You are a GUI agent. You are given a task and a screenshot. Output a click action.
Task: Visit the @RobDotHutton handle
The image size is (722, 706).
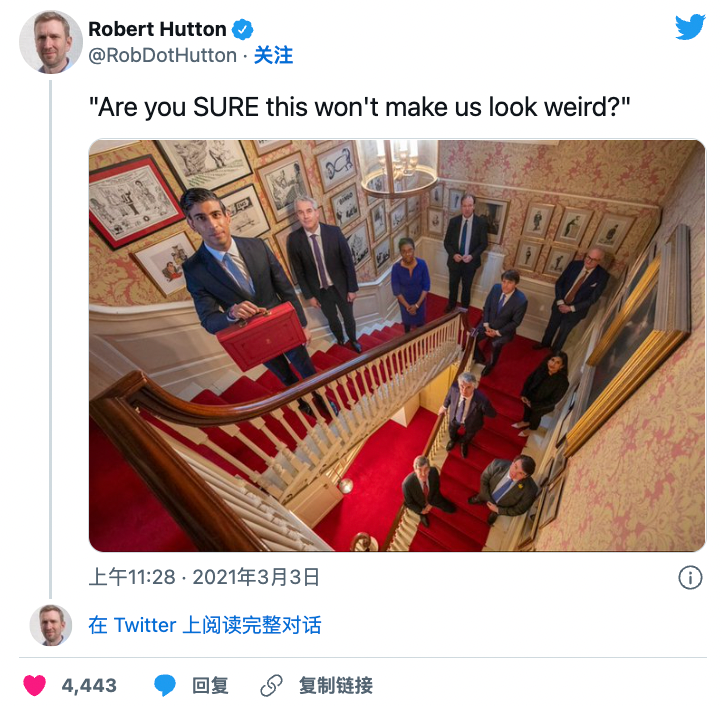(x=162, y=55)
